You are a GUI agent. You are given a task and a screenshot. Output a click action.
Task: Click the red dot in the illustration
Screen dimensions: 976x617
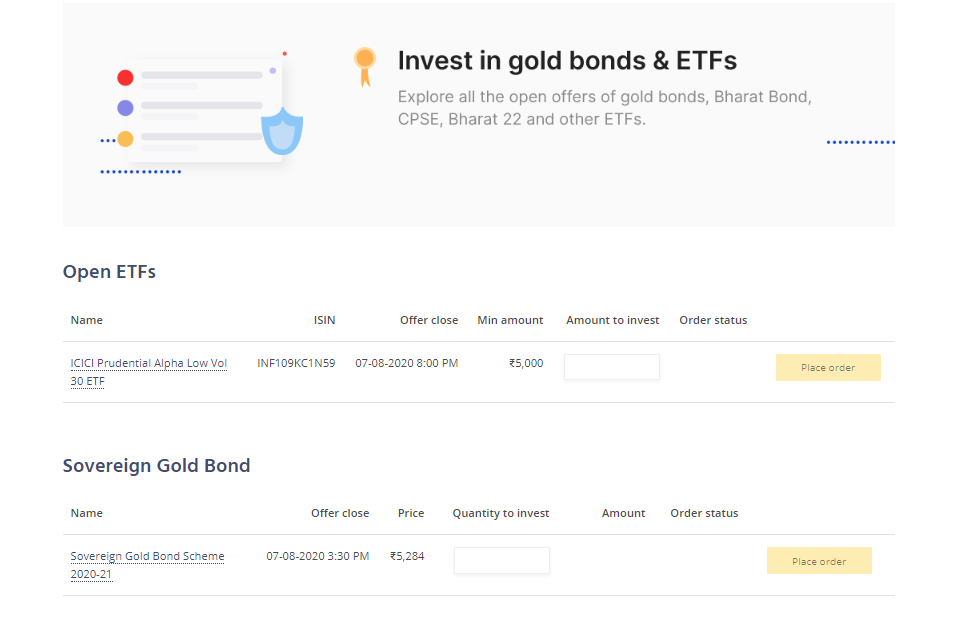pyautogui.click(x=125, y=78)
